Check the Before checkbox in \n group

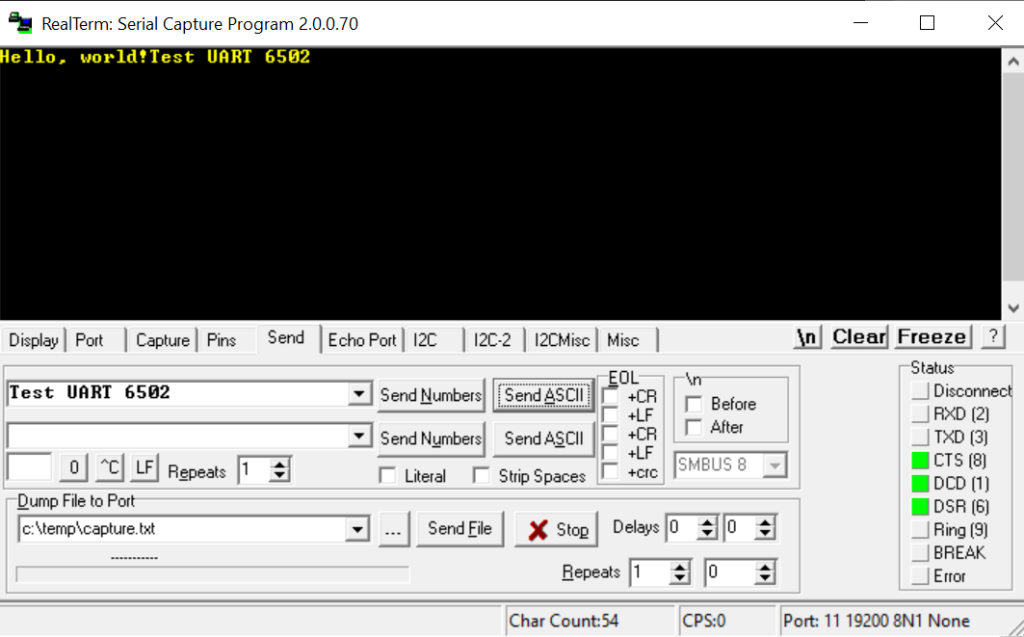click(x=693, y=404)
